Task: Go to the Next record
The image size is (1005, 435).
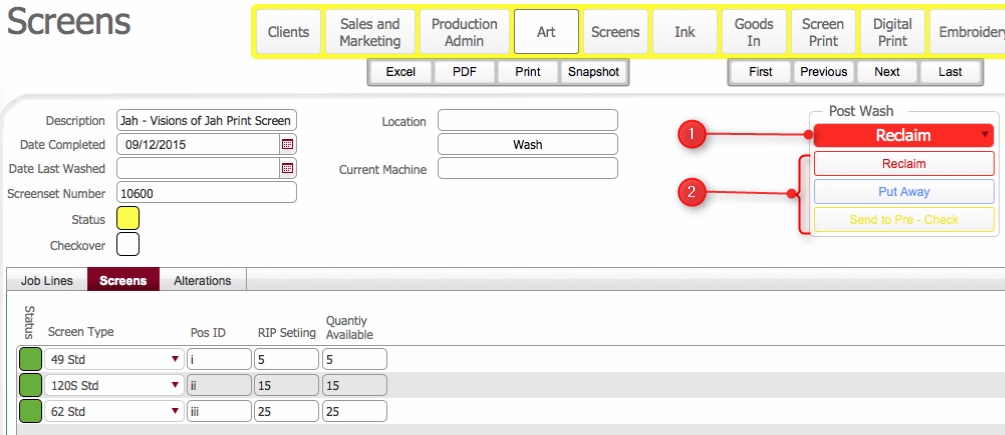Action: (x=886, y=72)
